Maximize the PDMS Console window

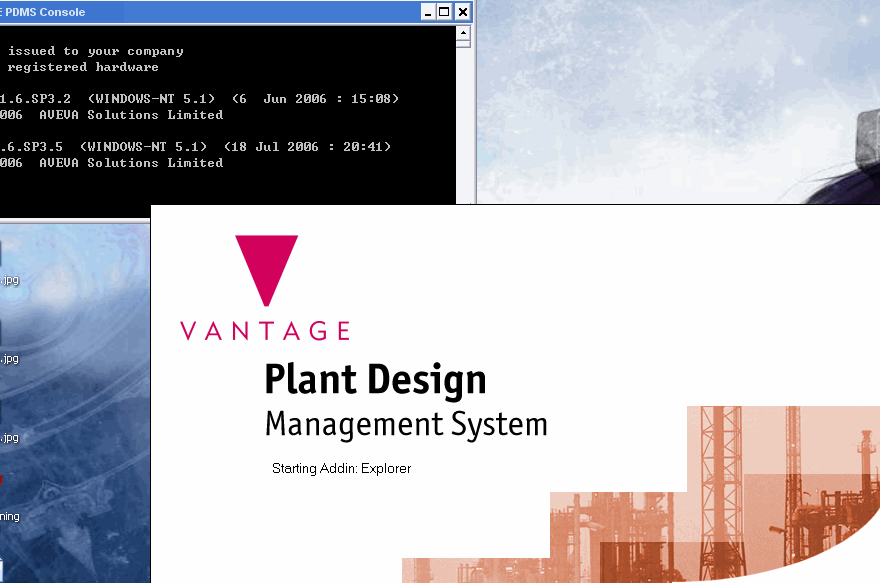tap(444, 12)
